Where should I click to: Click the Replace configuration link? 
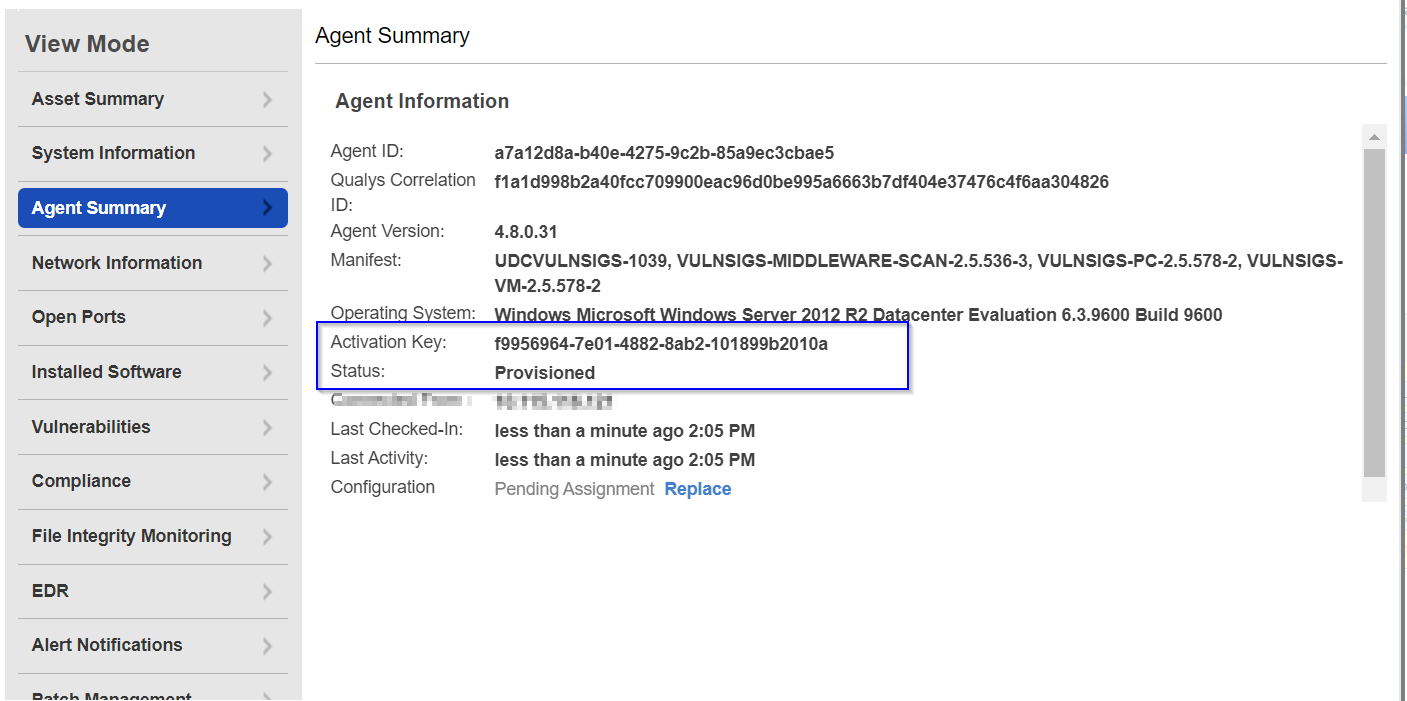(697, 489)
